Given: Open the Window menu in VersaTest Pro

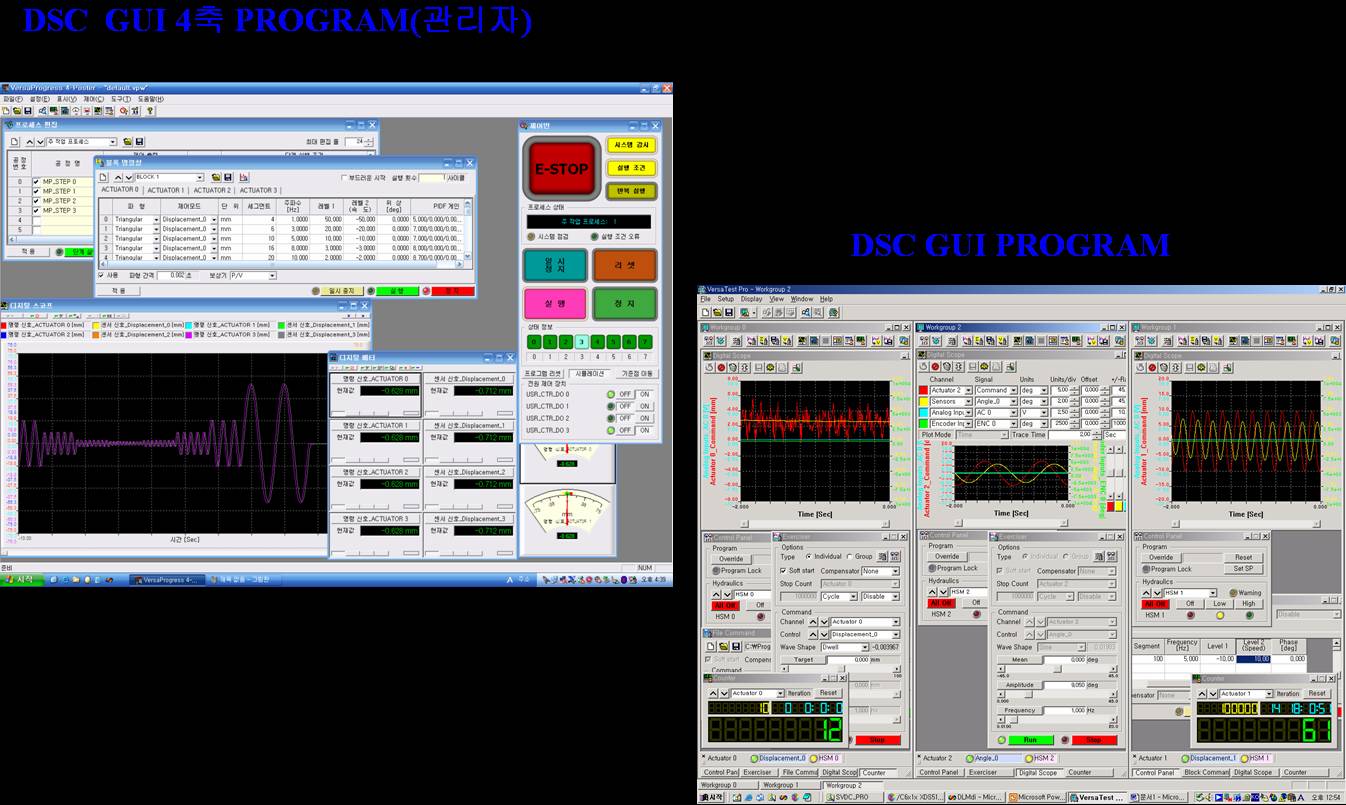Looking at the screenshot, I should (x=802, y=299).
